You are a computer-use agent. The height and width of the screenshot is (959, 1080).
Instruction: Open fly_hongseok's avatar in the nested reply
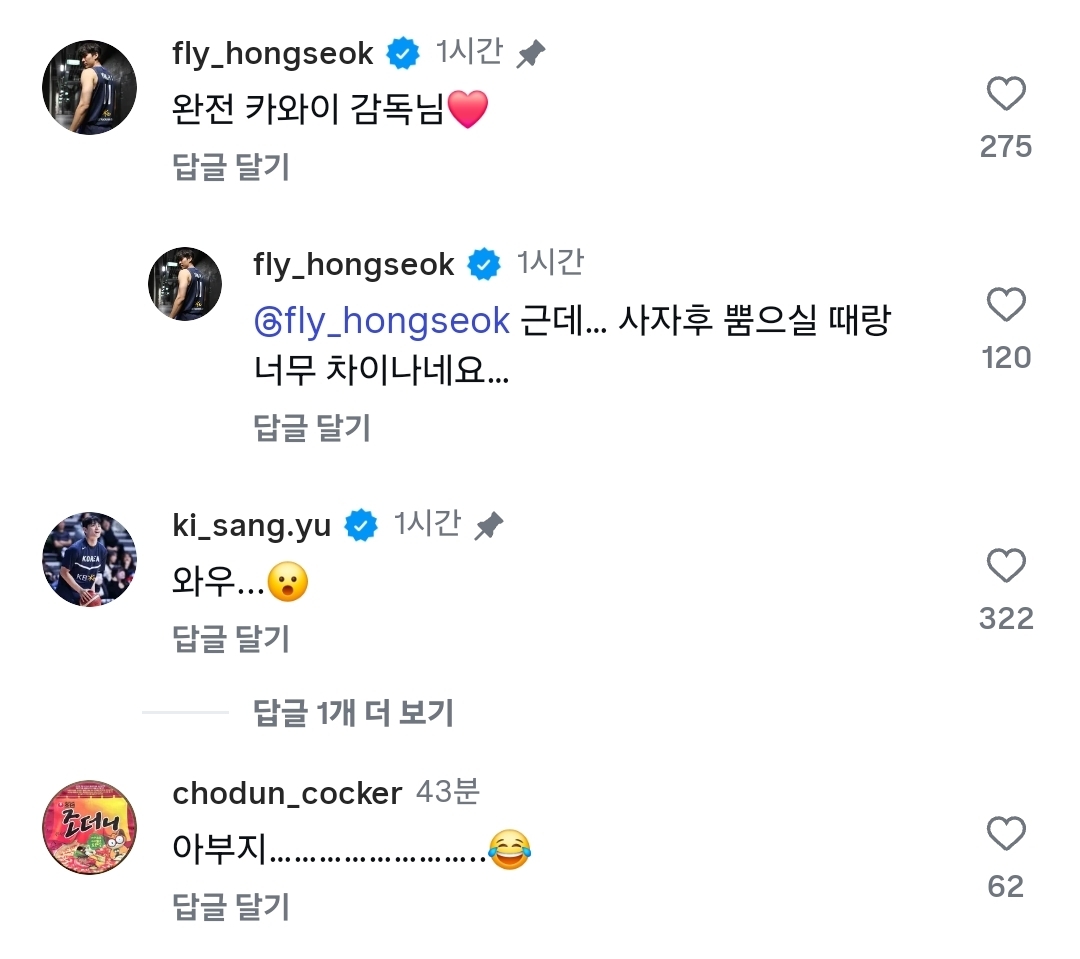point(185,284)
